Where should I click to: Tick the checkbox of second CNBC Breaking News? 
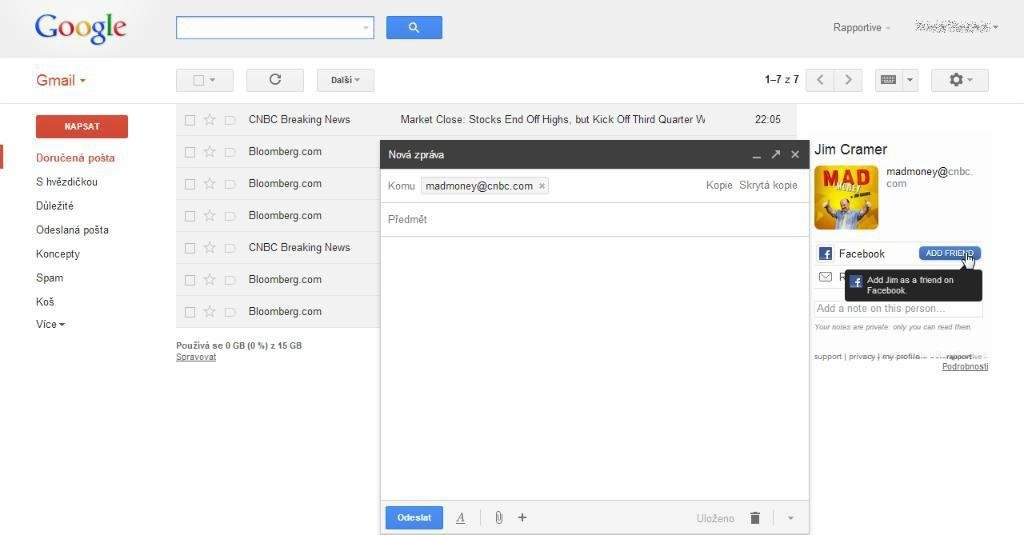coord(189,248)
